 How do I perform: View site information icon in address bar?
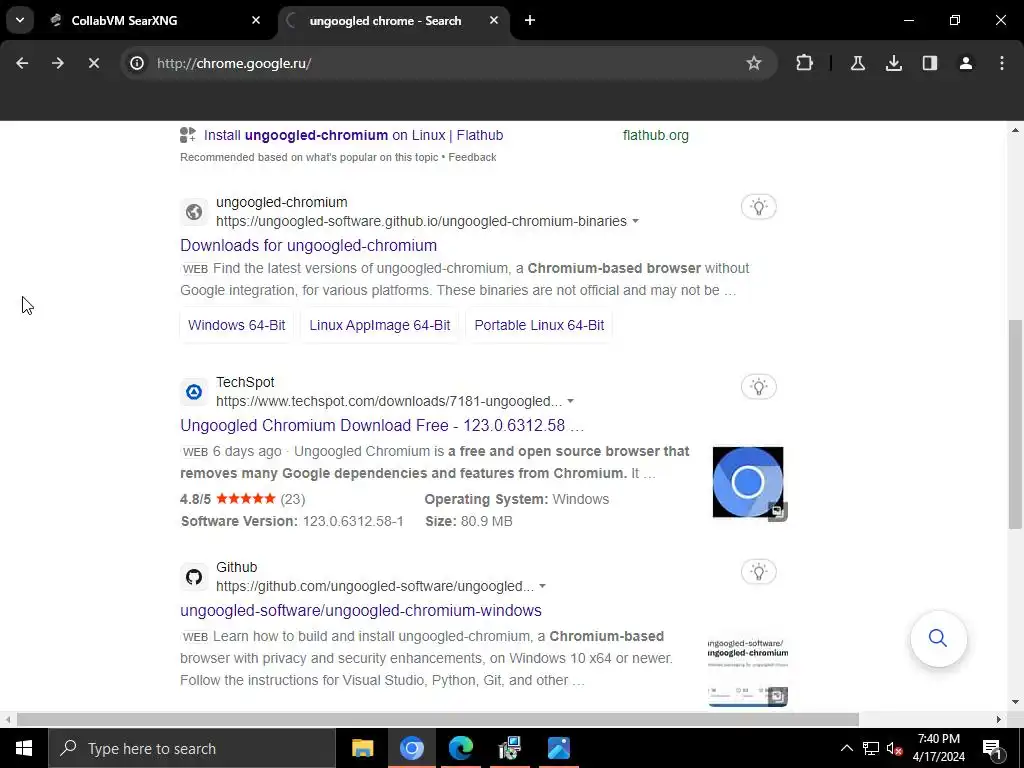137,63
